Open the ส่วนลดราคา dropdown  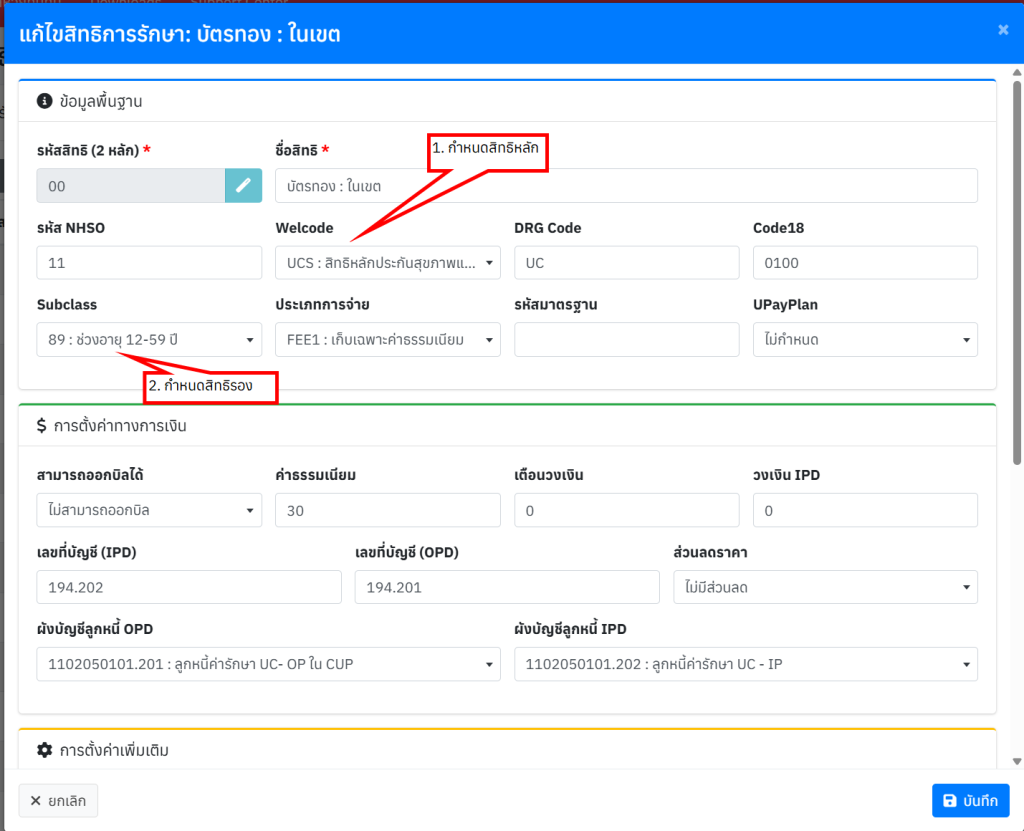click(825, 588)
